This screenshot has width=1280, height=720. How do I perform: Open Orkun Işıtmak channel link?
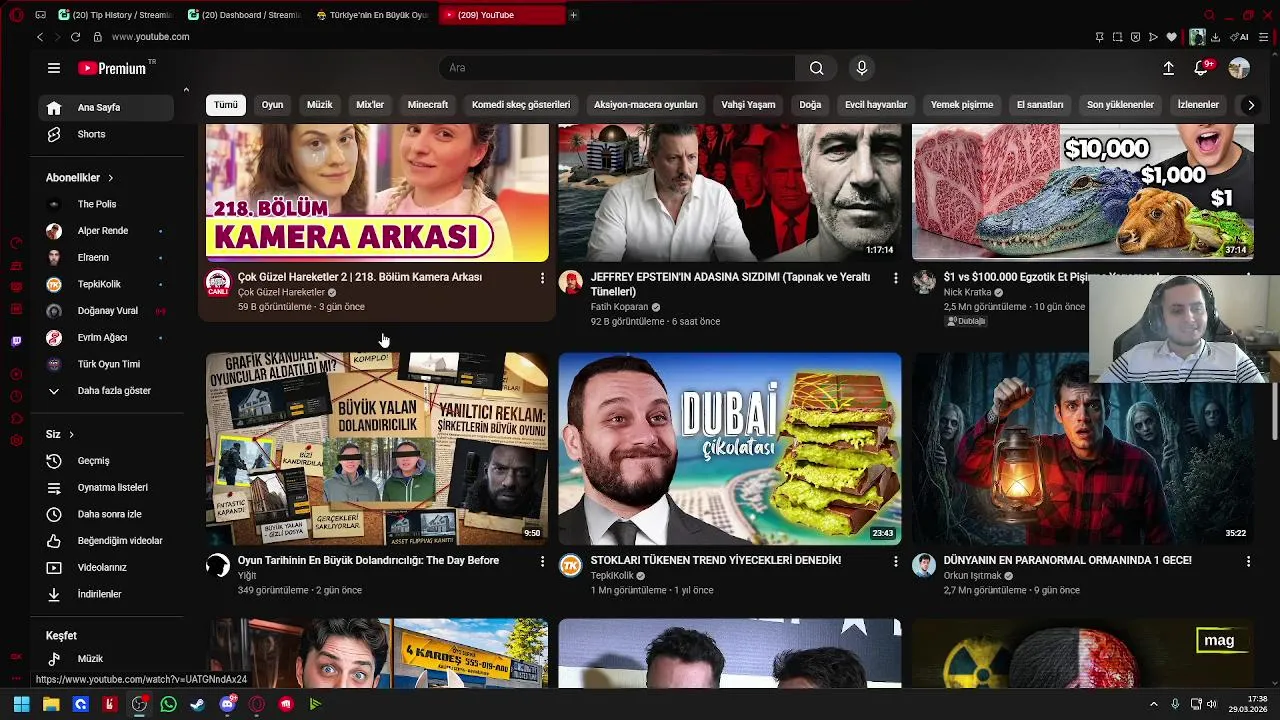click(972, 576)
